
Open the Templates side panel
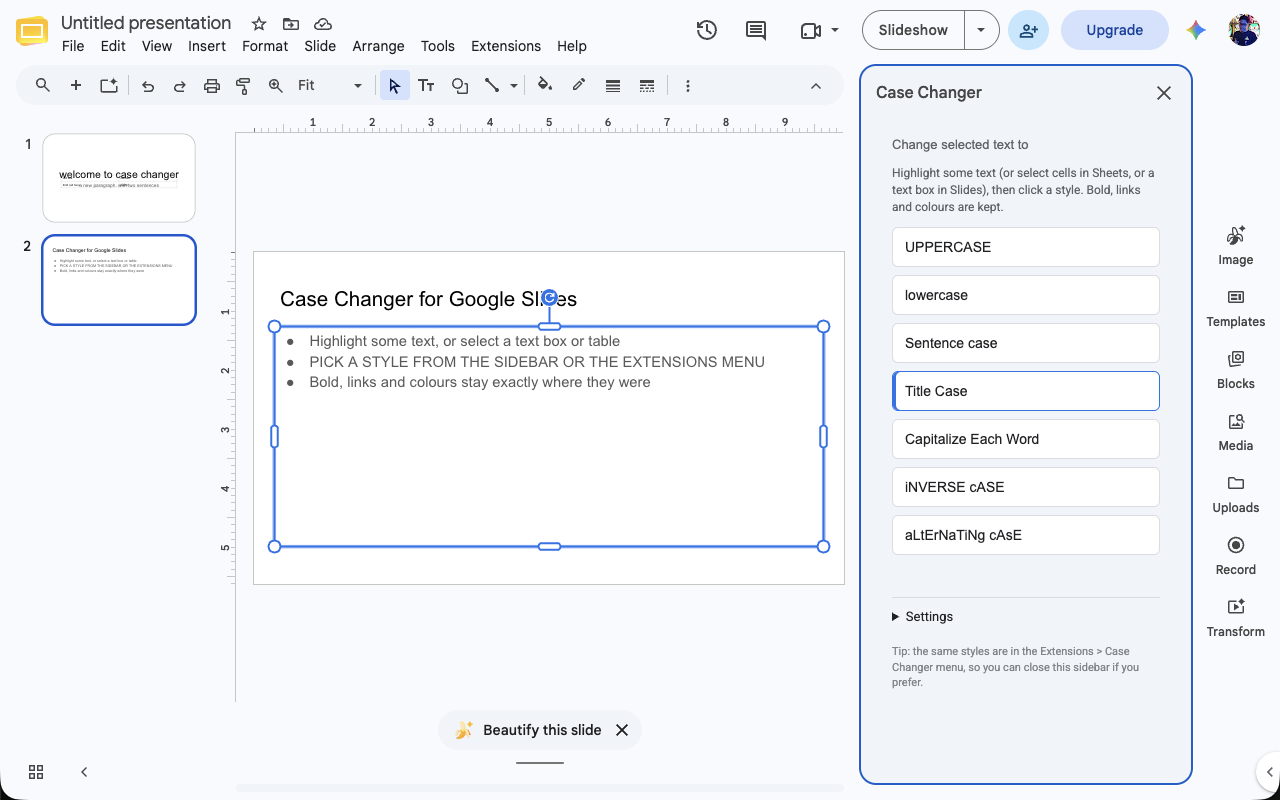1236,308
